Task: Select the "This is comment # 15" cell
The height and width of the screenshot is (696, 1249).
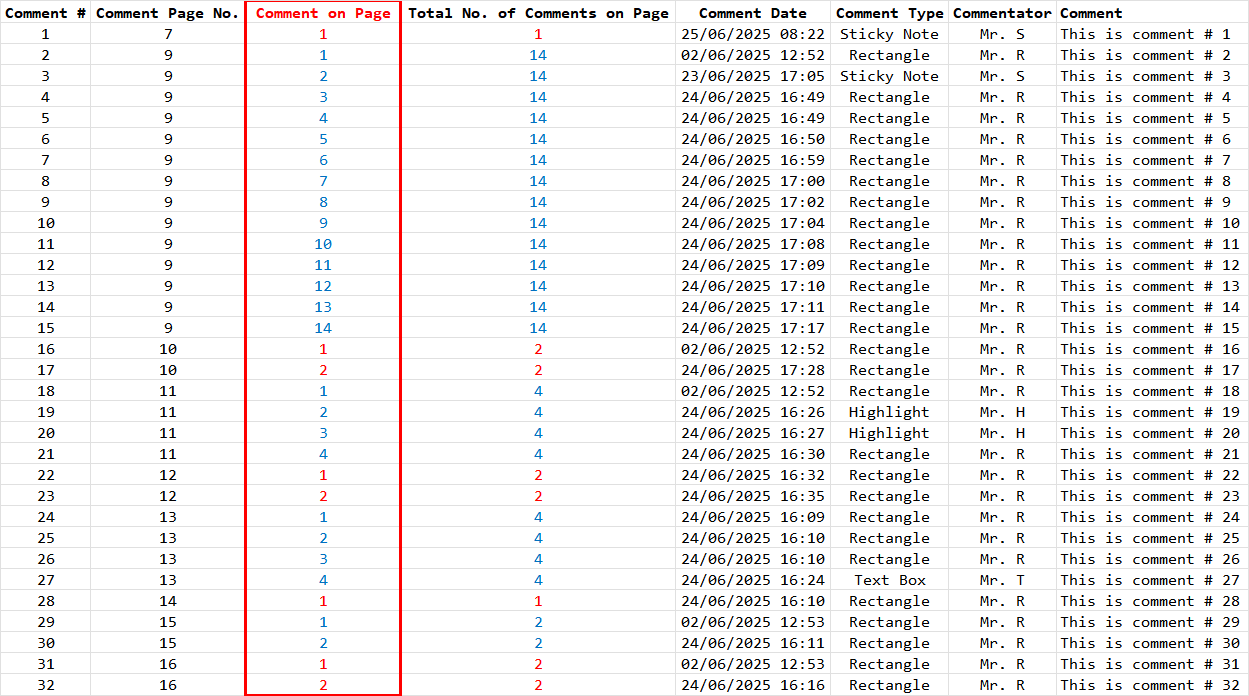Action: point(1150,328)
